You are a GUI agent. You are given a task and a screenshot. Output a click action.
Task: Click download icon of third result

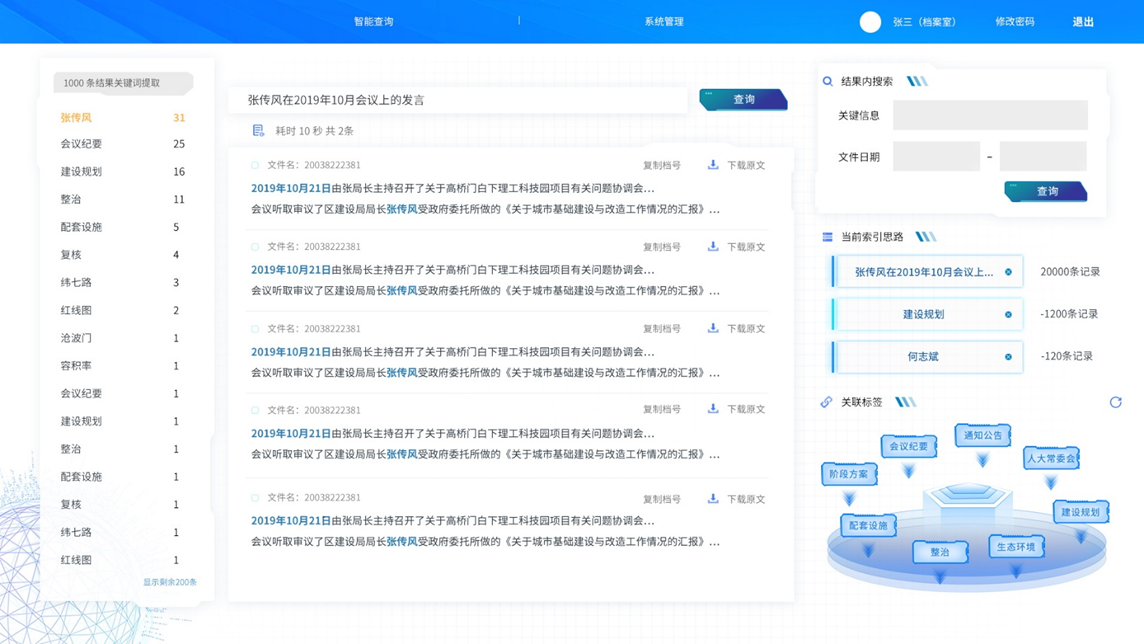point(713,328)
